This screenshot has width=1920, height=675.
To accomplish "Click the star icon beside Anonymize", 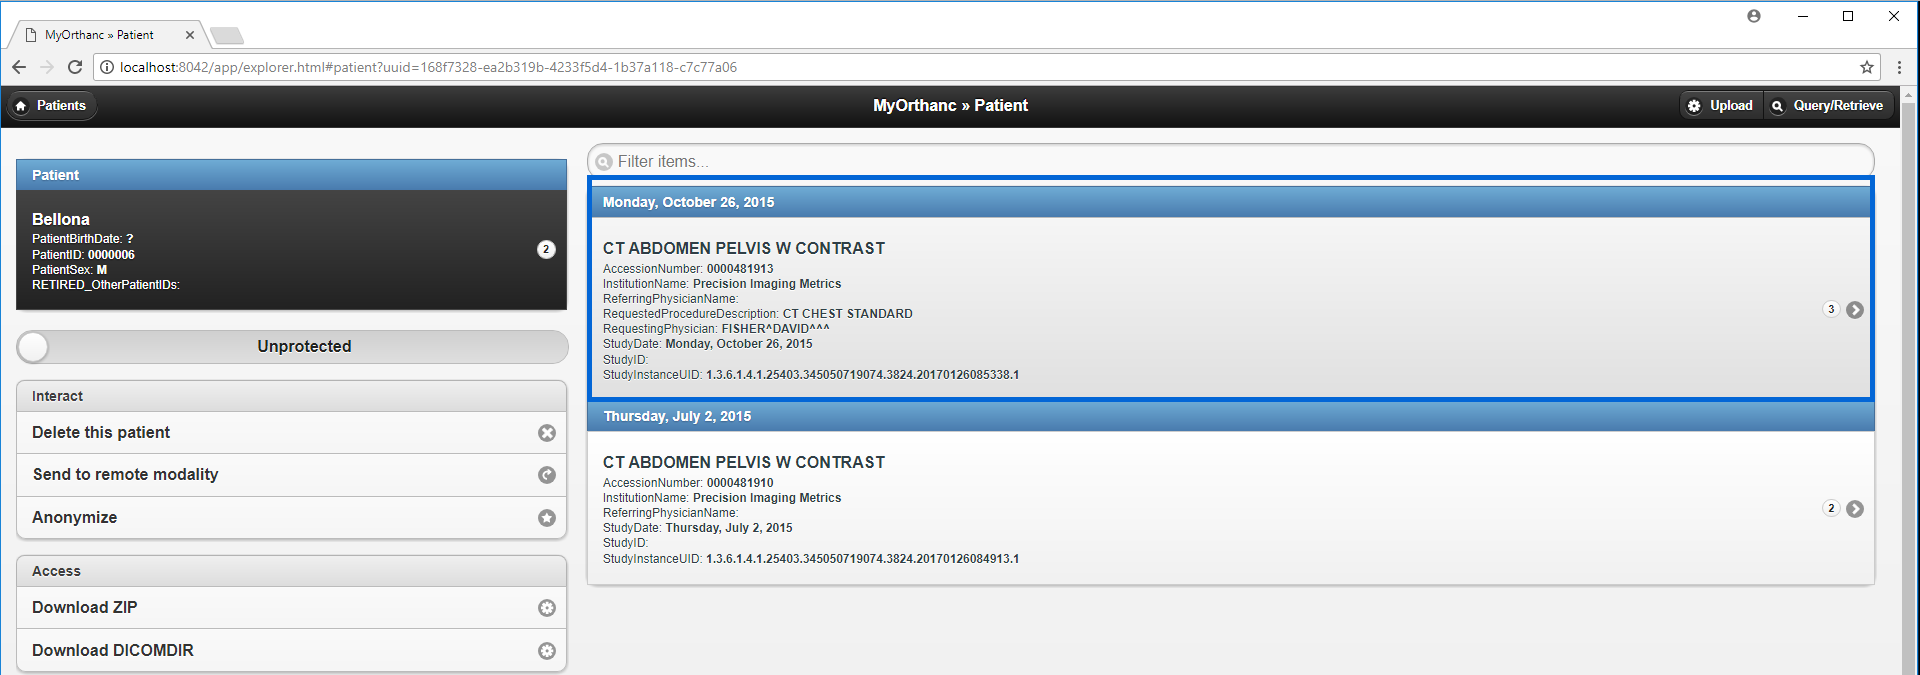I will coord(547,518).
